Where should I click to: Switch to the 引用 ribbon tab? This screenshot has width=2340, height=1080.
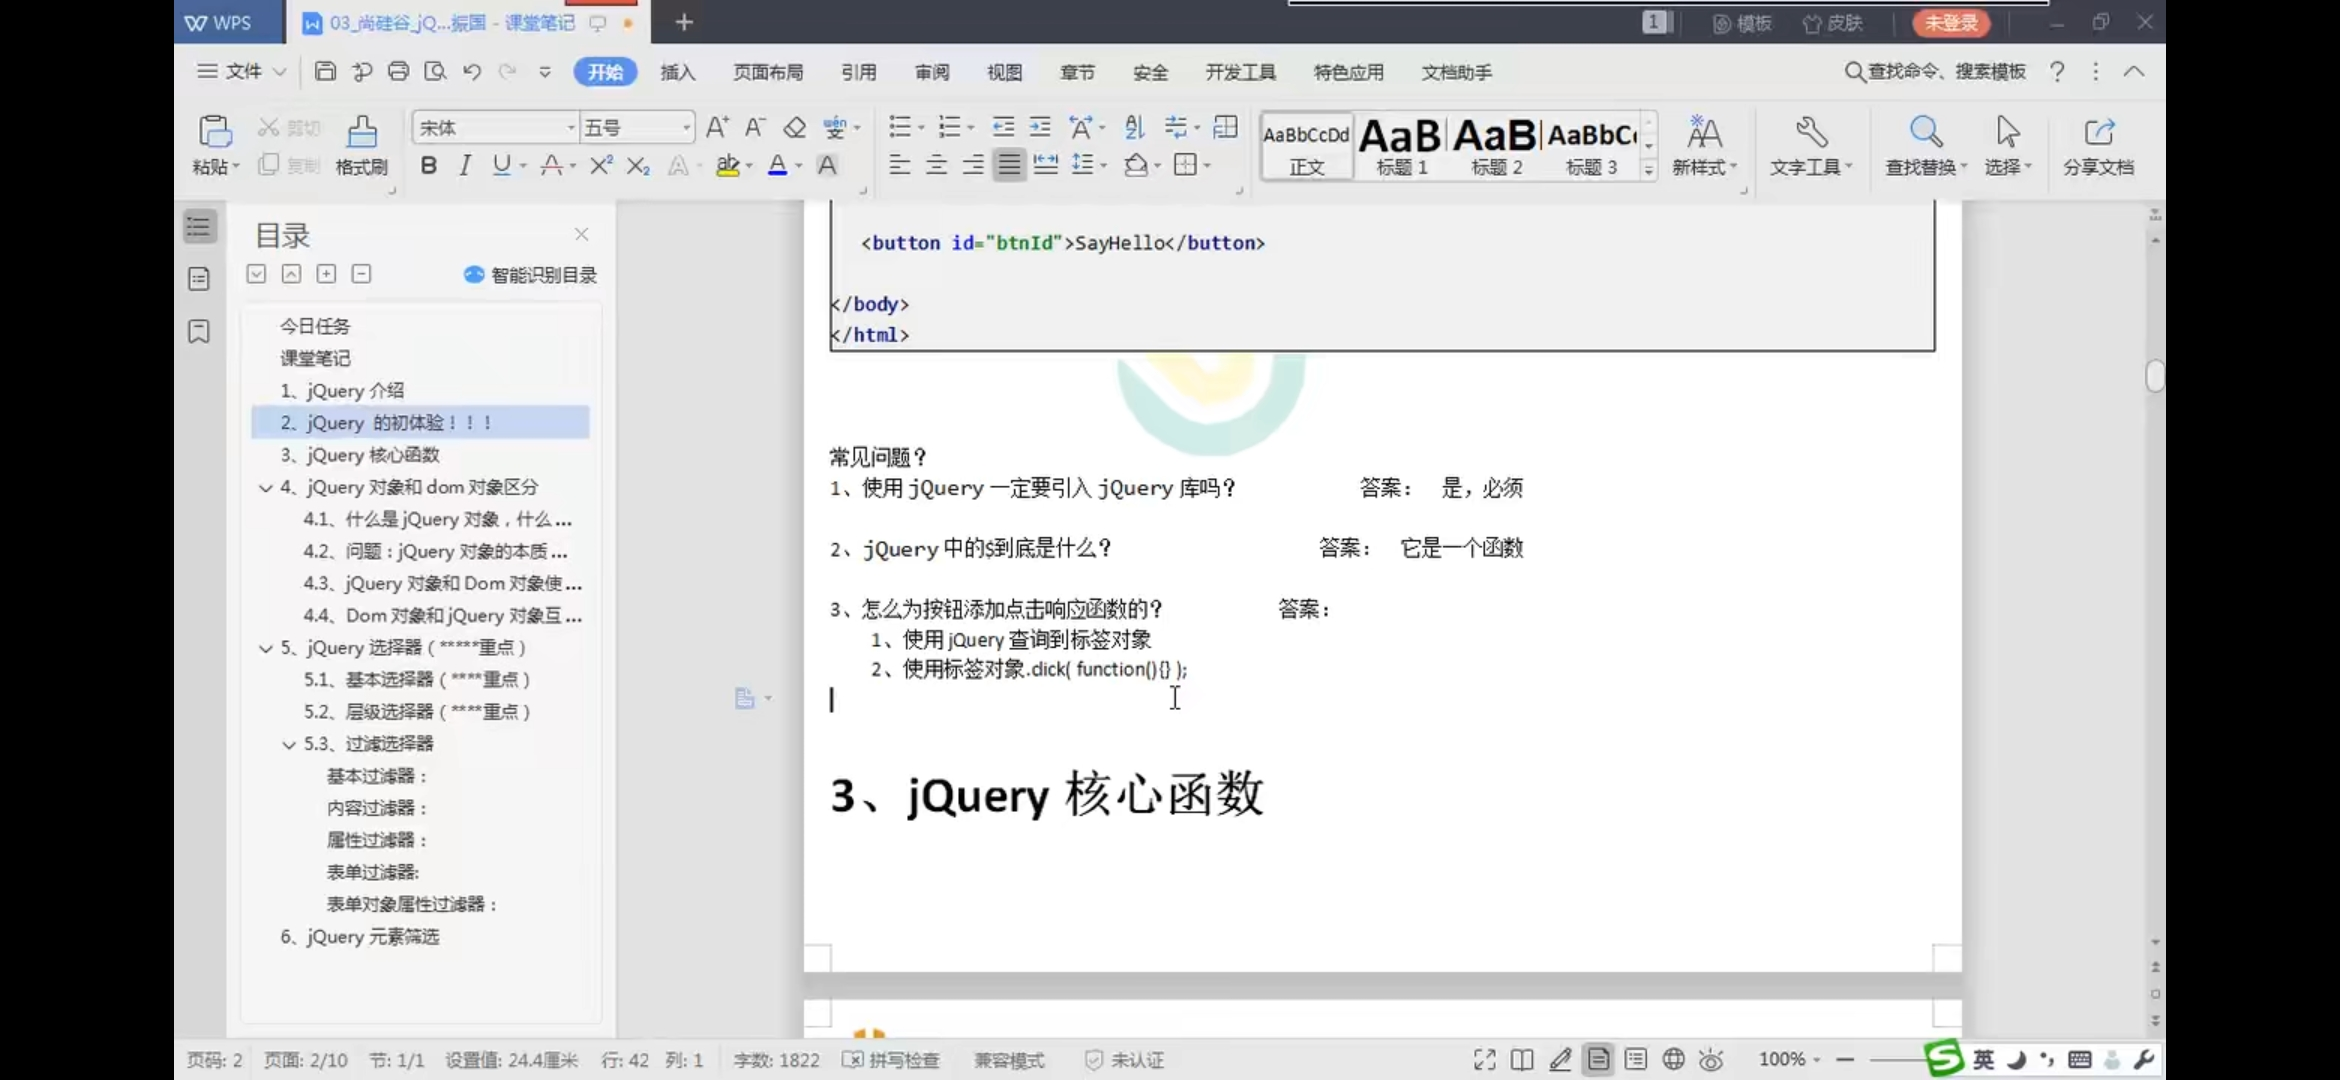click(x=858, y=72)
